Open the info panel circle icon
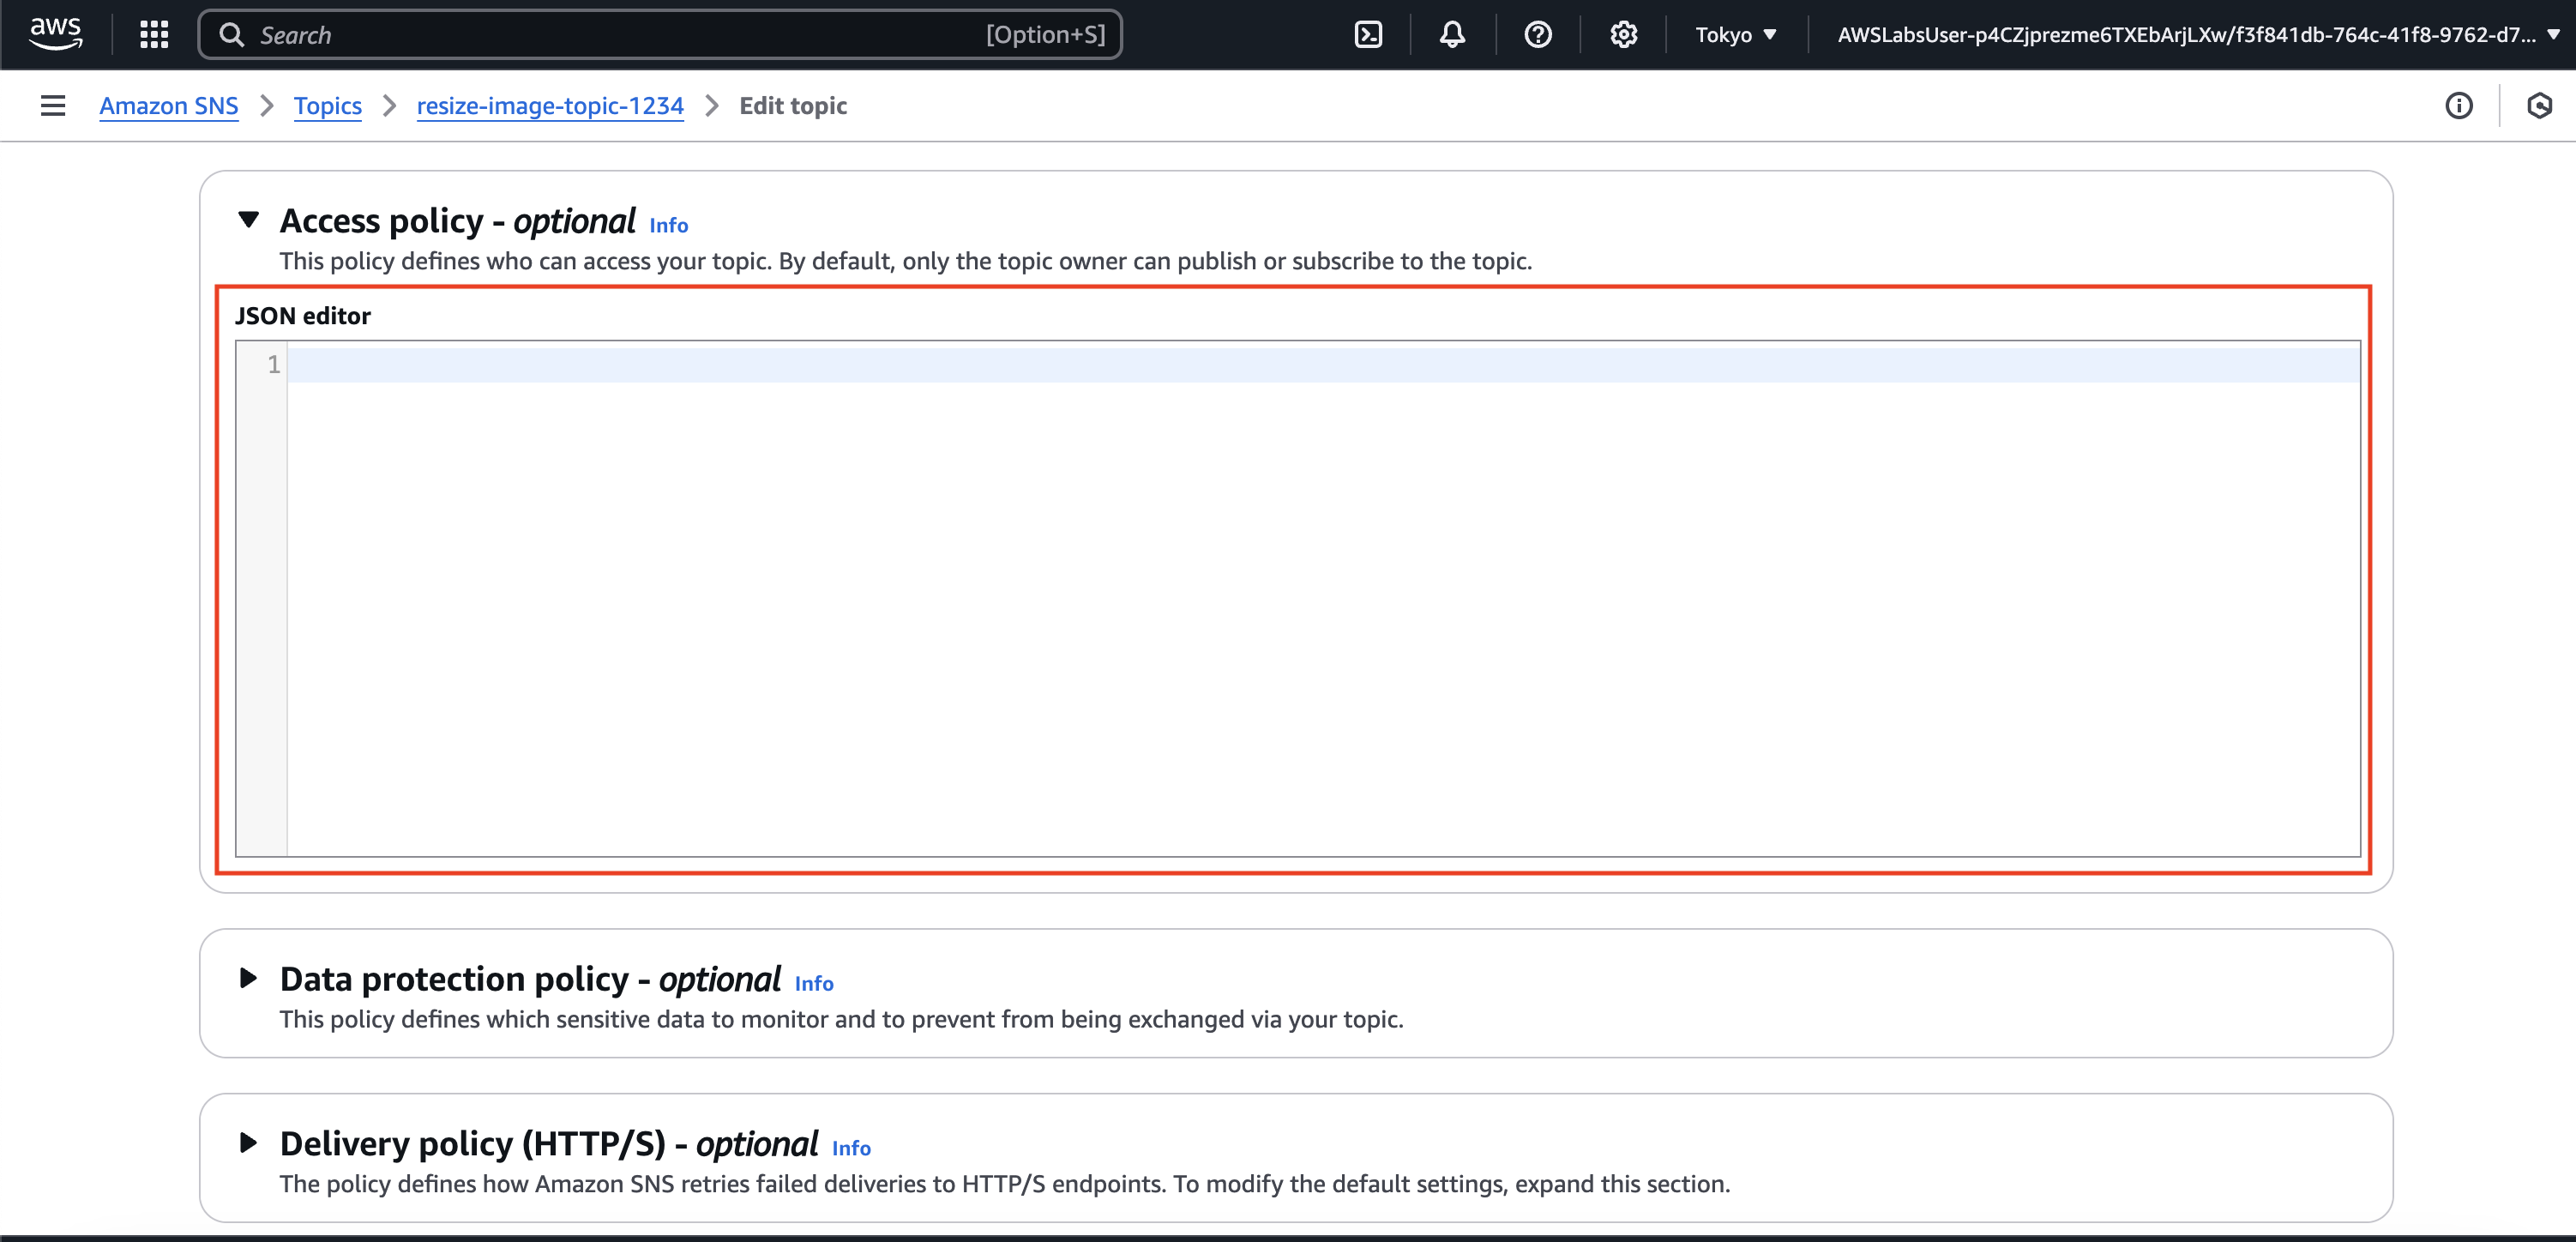The height and width of the screenshot is (1242, 2576). coord(2459,106)
